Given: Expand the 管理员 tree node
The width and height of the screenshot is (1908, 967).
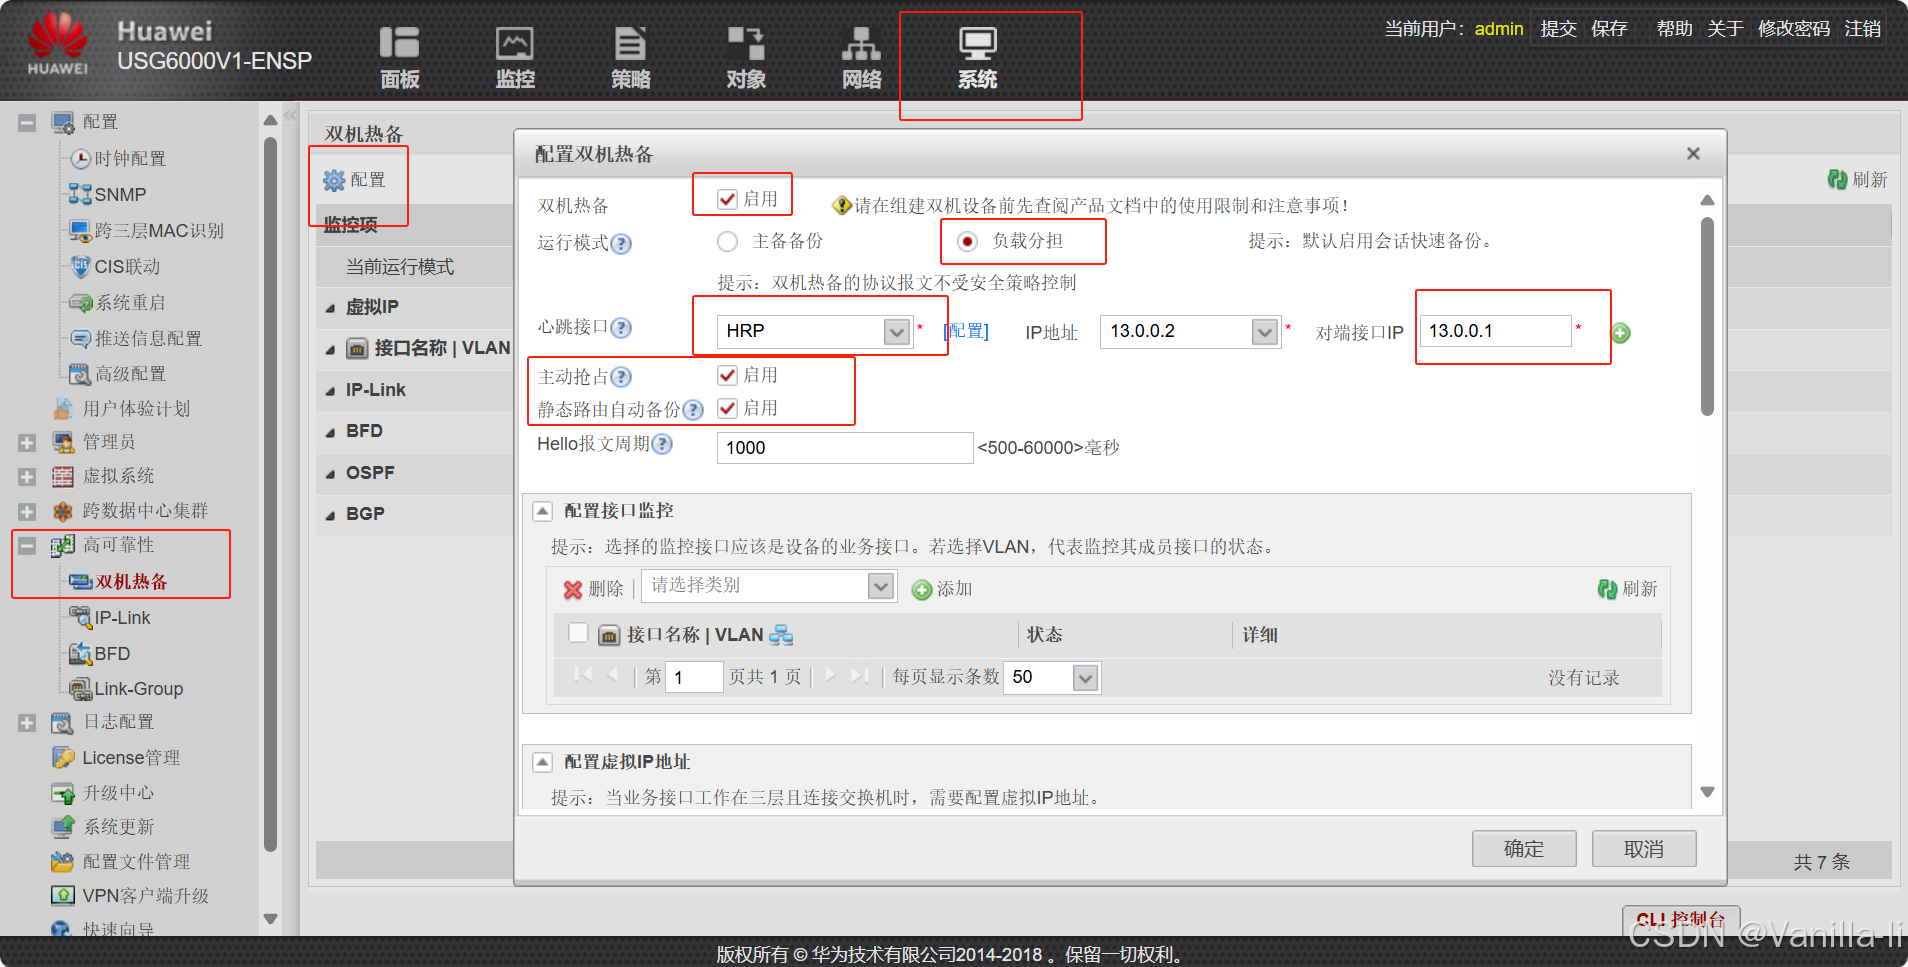Looking at the screenshot, I should coord(27,442).
